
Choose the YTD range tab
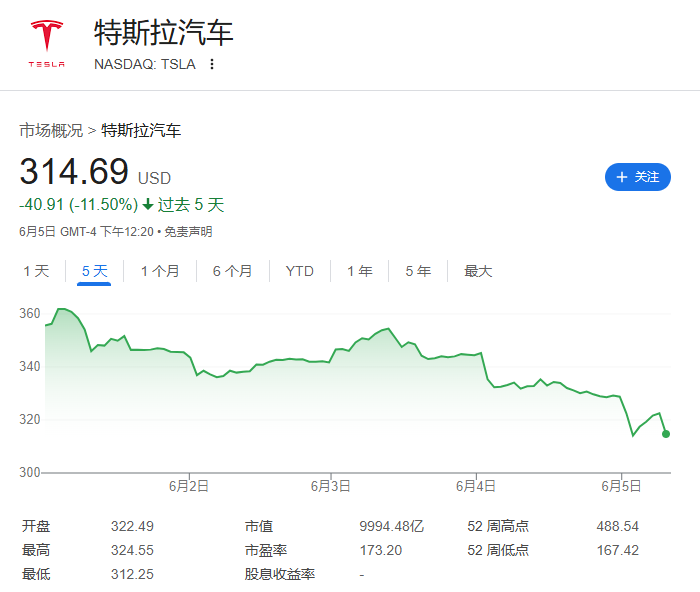coord(300,271)
